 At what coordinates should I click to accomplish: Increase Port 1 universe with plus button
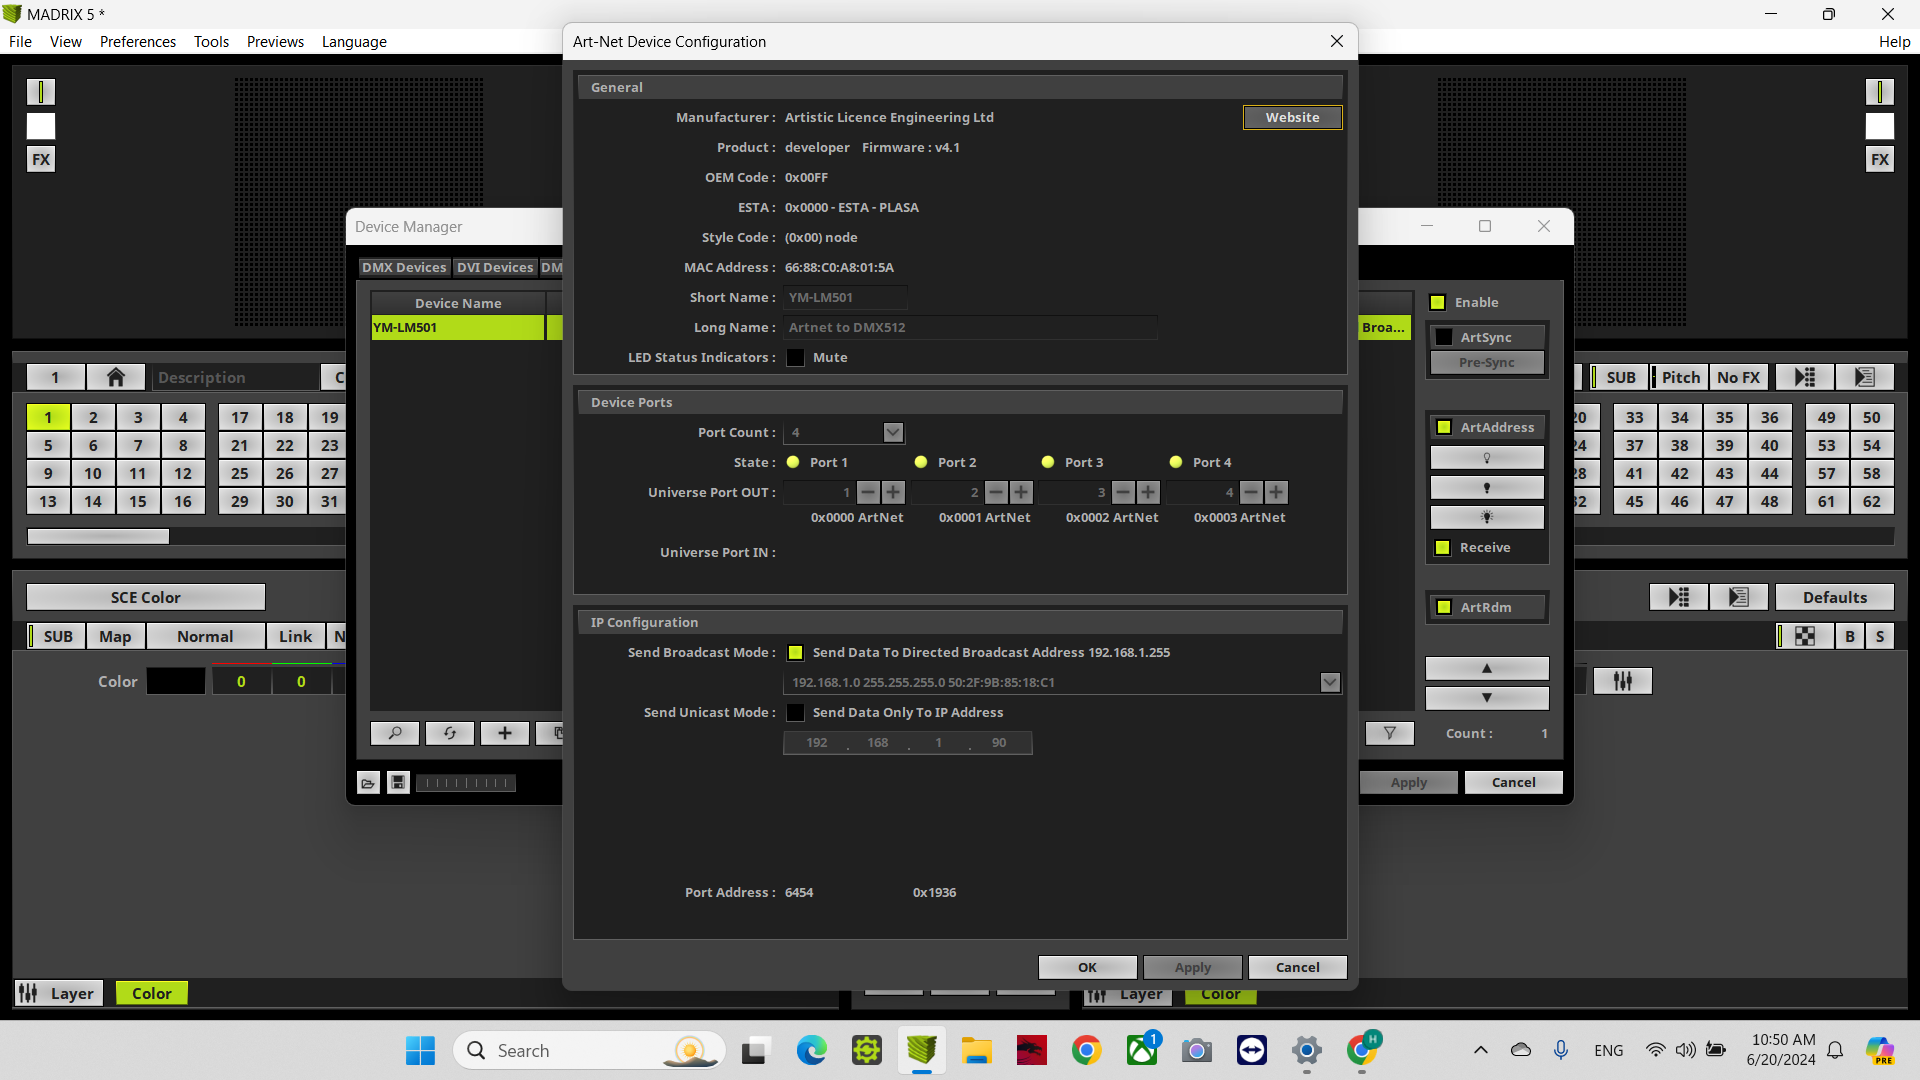pyautogui.click(x=893, y=492)
